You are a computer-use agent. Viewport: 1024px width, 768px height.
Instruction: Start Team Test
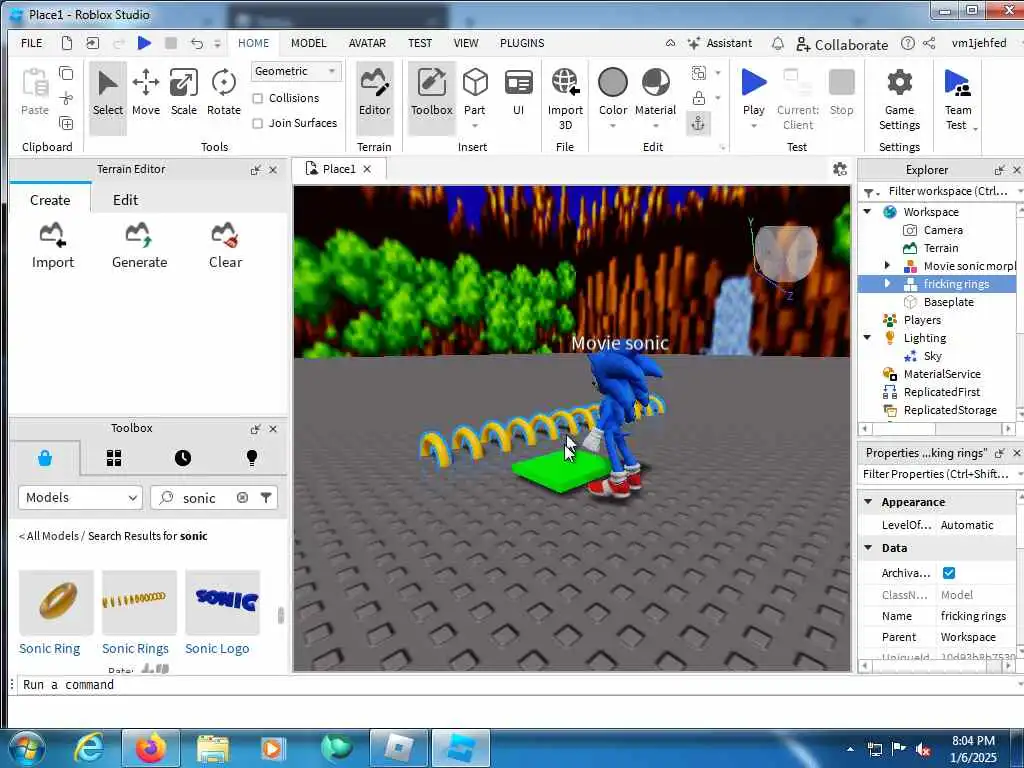click(957, 98)
